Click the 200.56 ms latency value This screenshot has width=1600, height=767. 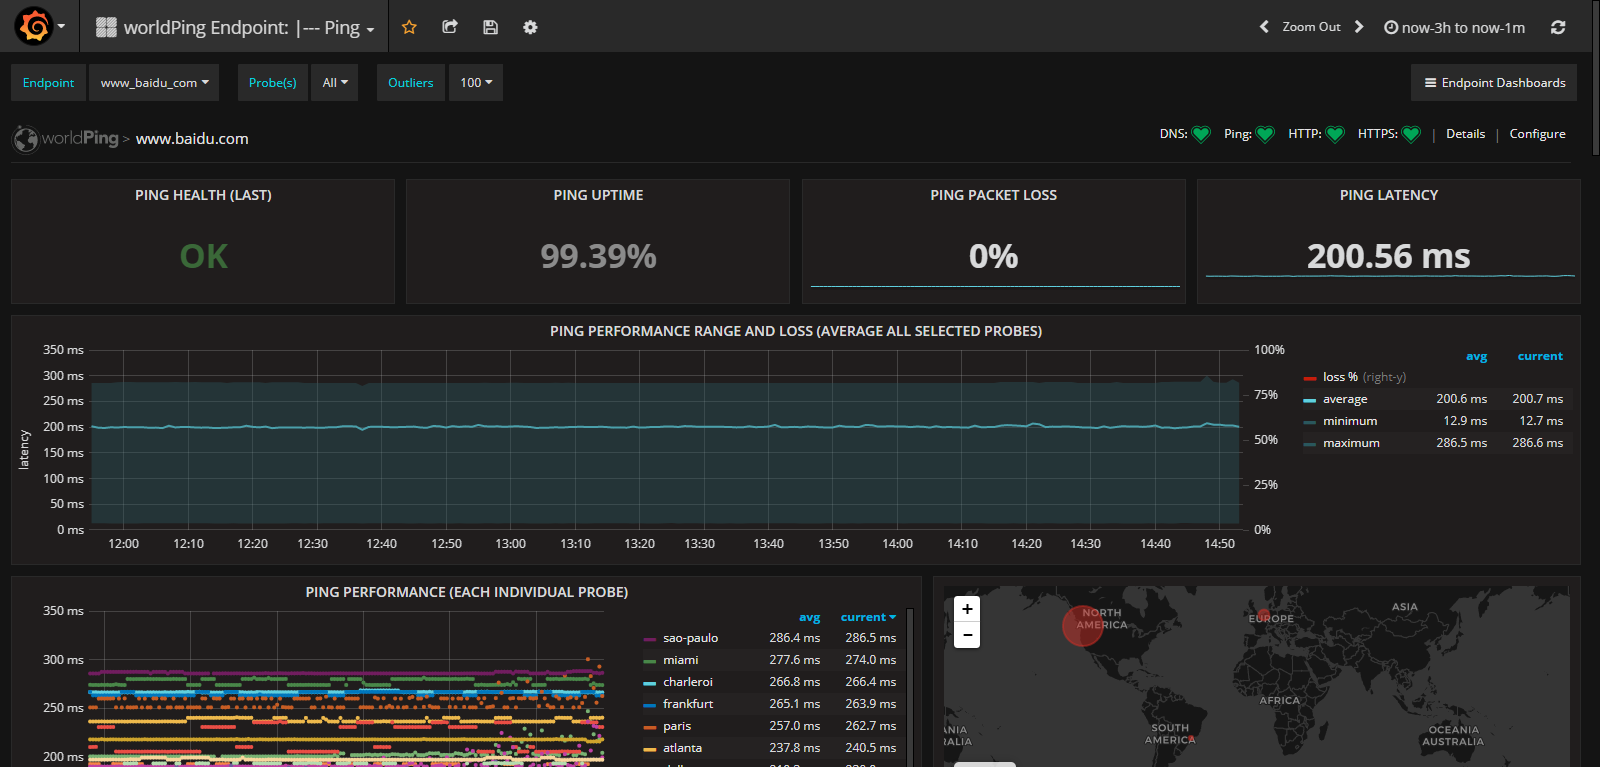[x=1389, y=257]
